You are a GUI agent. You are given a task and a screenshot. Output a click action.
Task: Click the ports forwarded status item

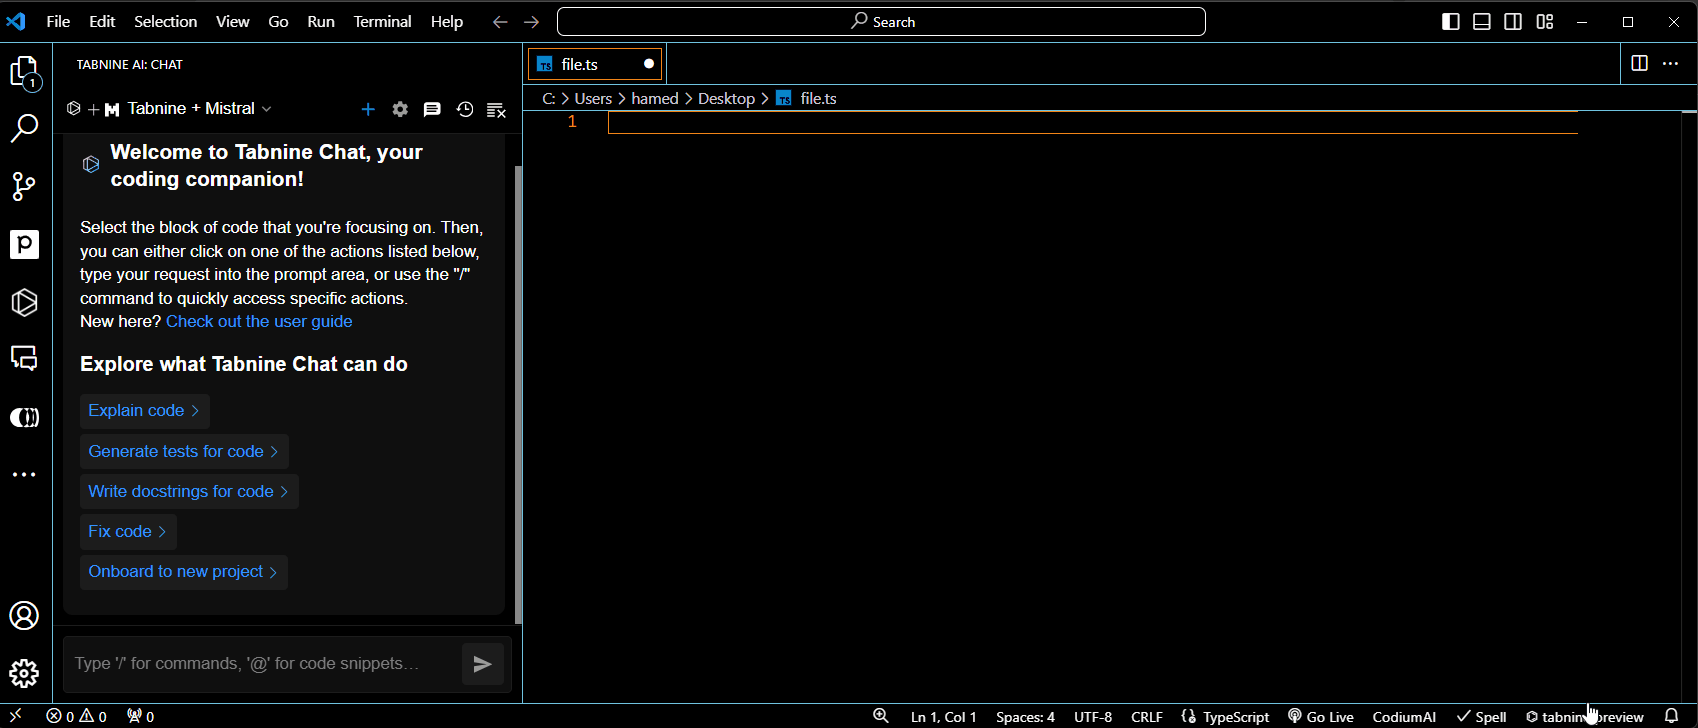pyautogui.click(x=141, y=716)
